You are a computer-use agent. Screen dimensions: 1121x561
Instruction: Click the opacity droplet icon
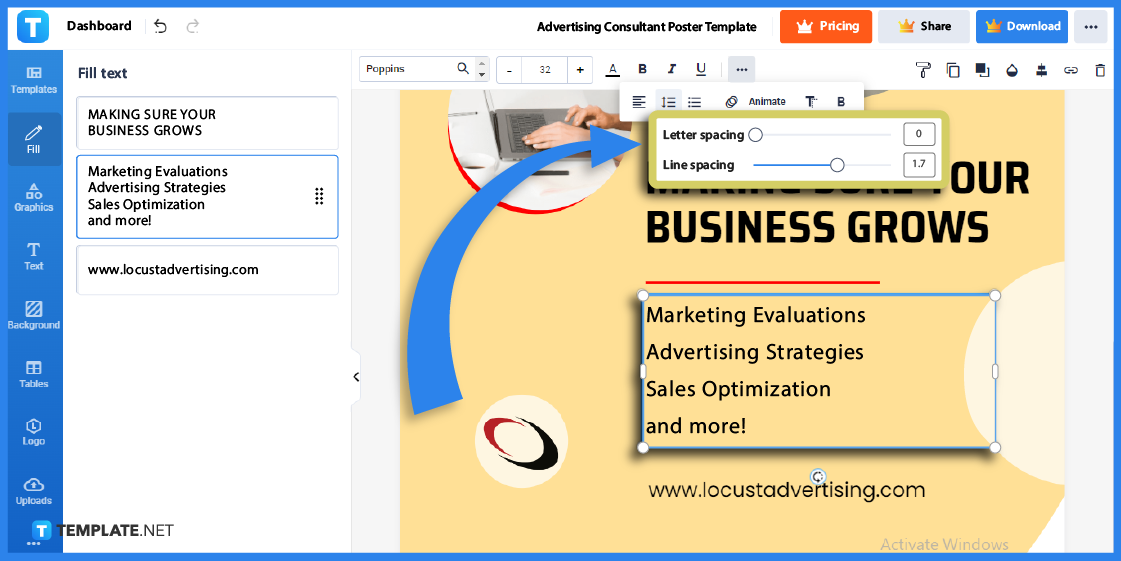(1012, 70)
